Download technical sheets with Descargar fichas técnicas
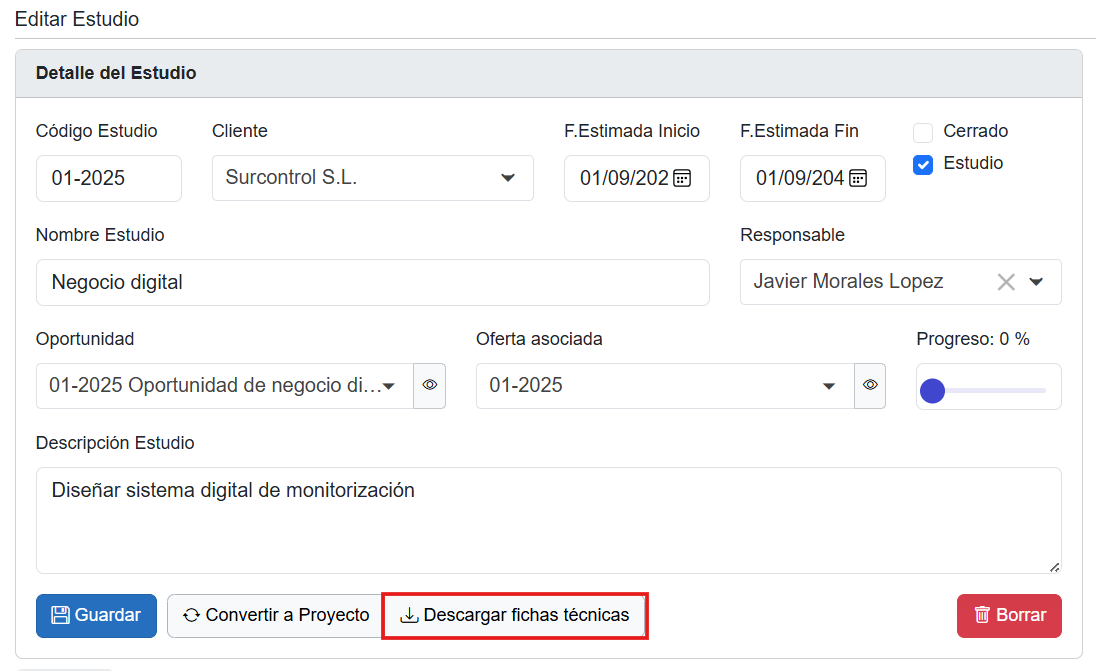The height and width of the screenshot is (671, 1096). 515,615
